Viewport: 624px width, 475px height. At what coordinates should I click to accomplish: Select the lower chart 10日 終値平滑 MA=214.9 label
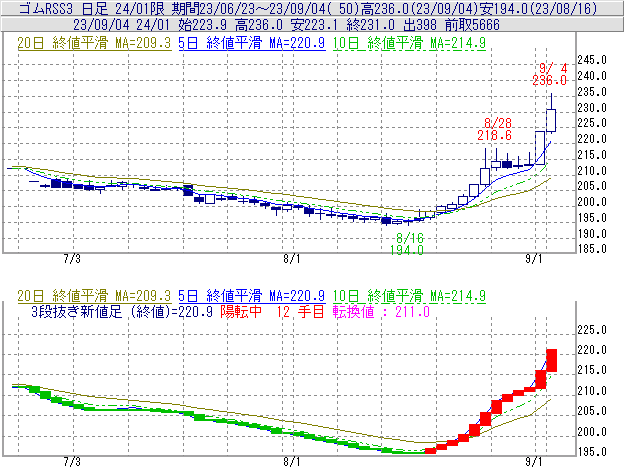[409, 296]
